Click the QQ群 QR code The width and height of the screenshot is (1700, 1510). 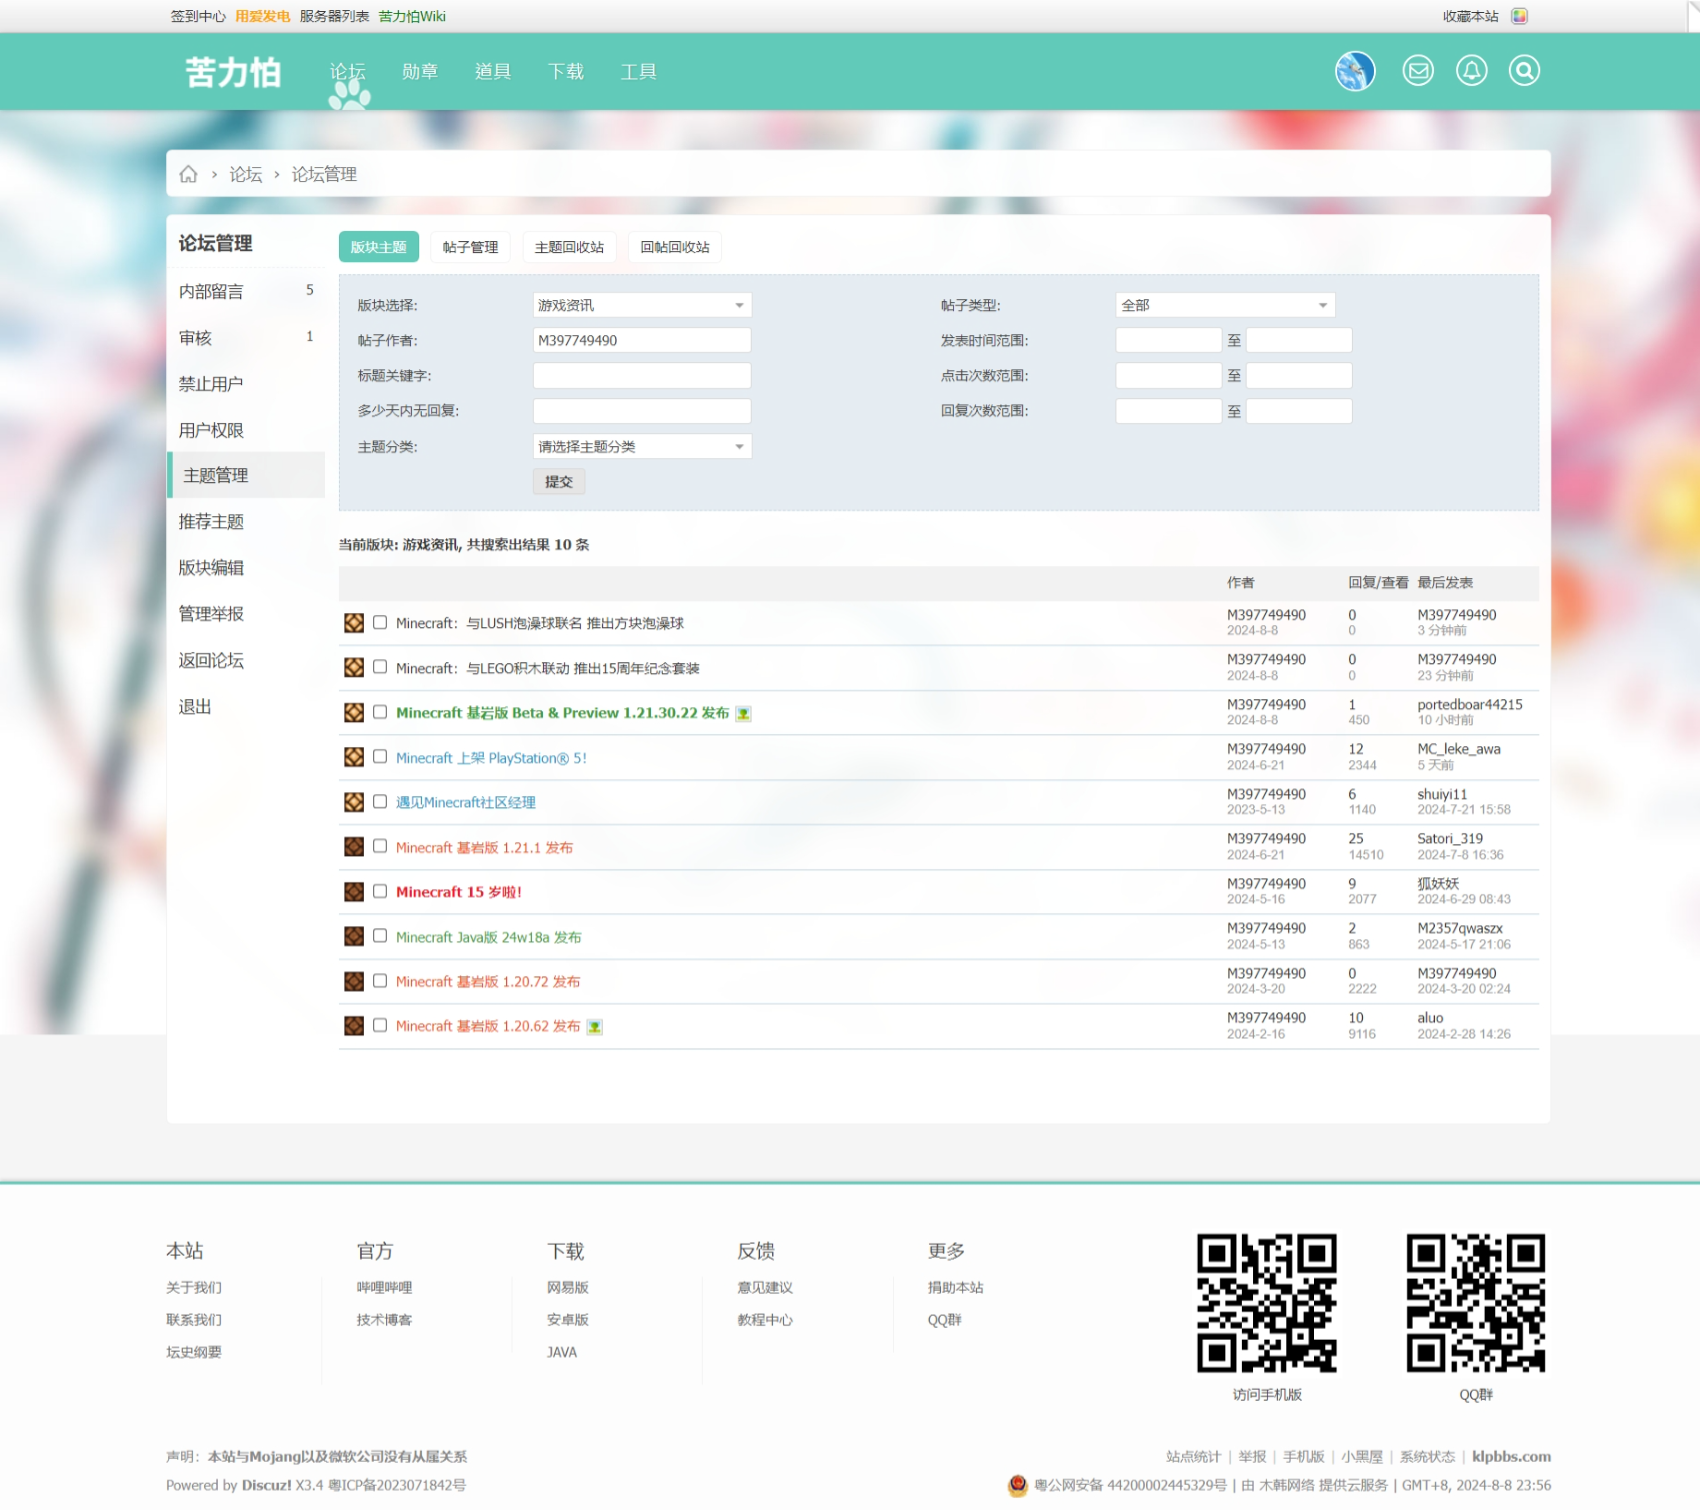[x=1476, y=1303]
